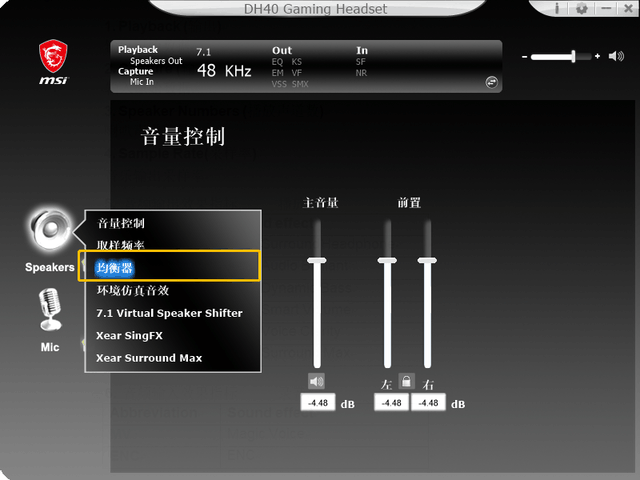Screen dimensions: 640x480
Task: Click the Mic label text
Action: pos(50,347)
